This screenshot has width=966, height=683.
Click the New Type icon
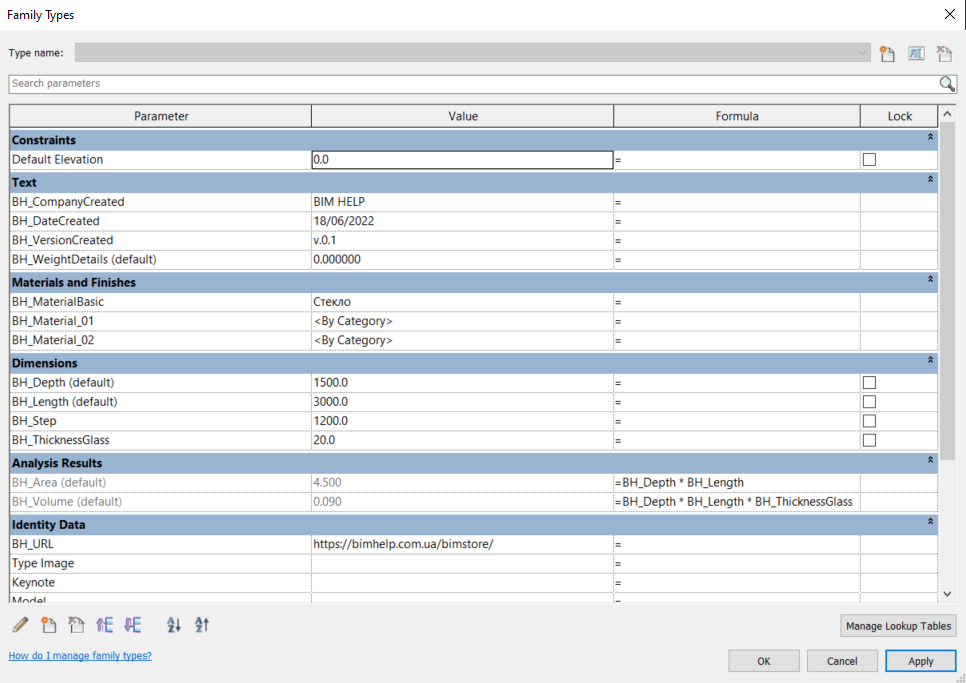click(x=887, y=54)
